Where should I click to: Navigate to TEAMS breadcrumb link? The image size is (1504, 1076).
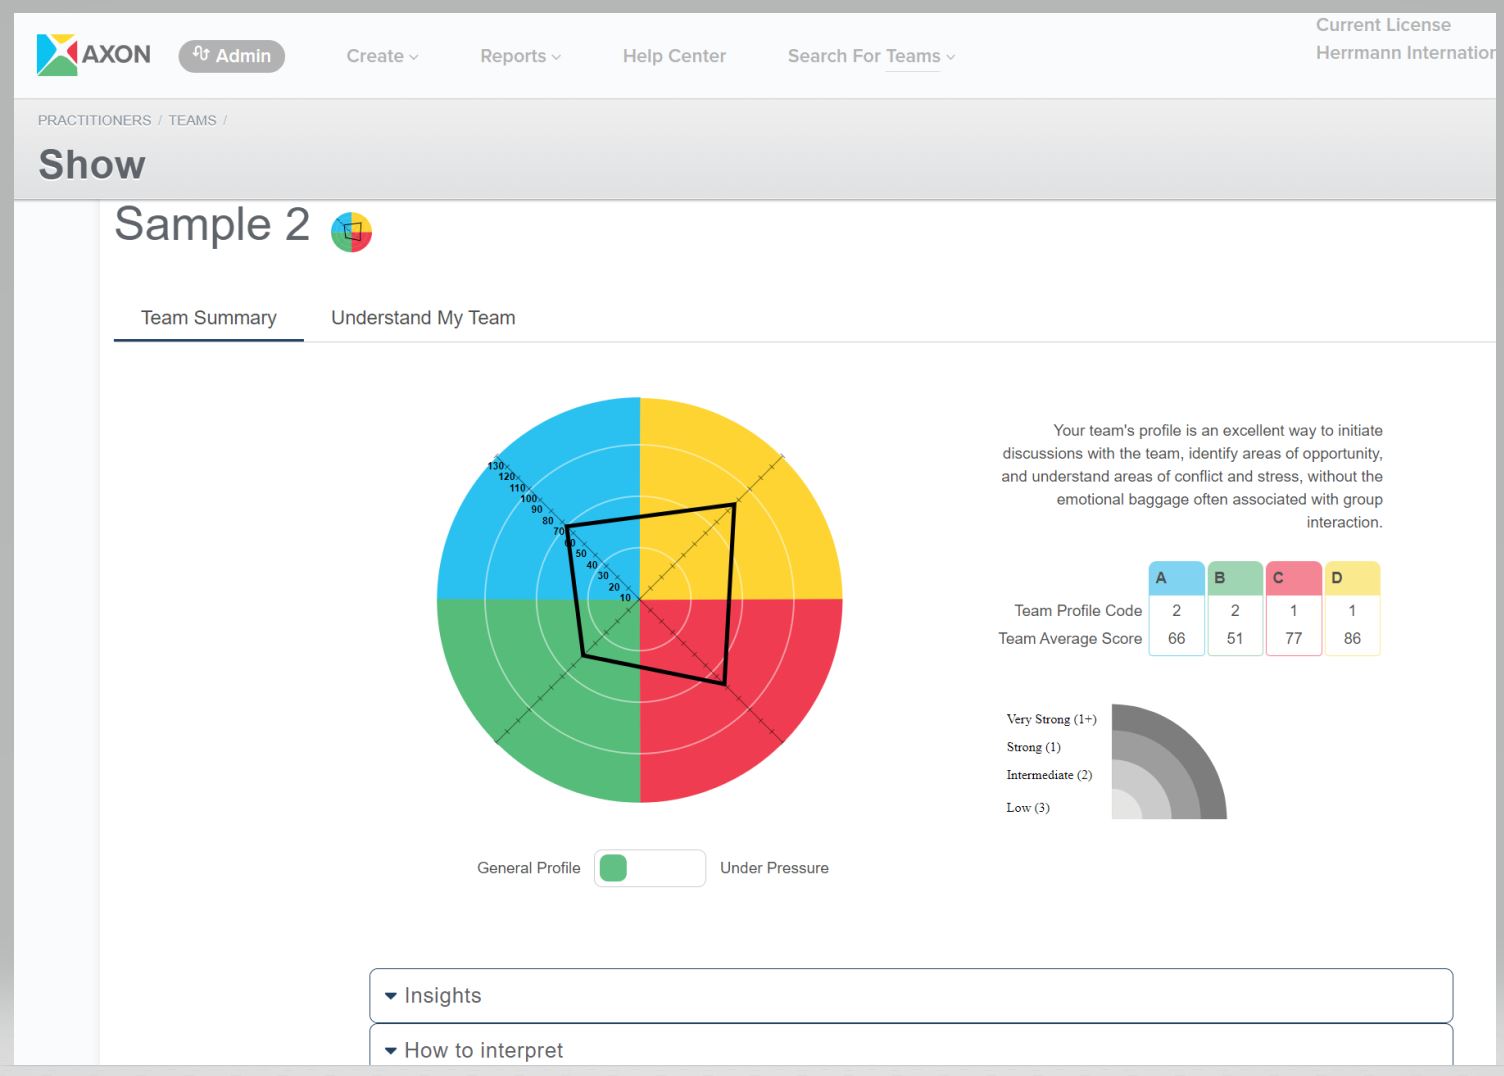(x=192, y=120)
